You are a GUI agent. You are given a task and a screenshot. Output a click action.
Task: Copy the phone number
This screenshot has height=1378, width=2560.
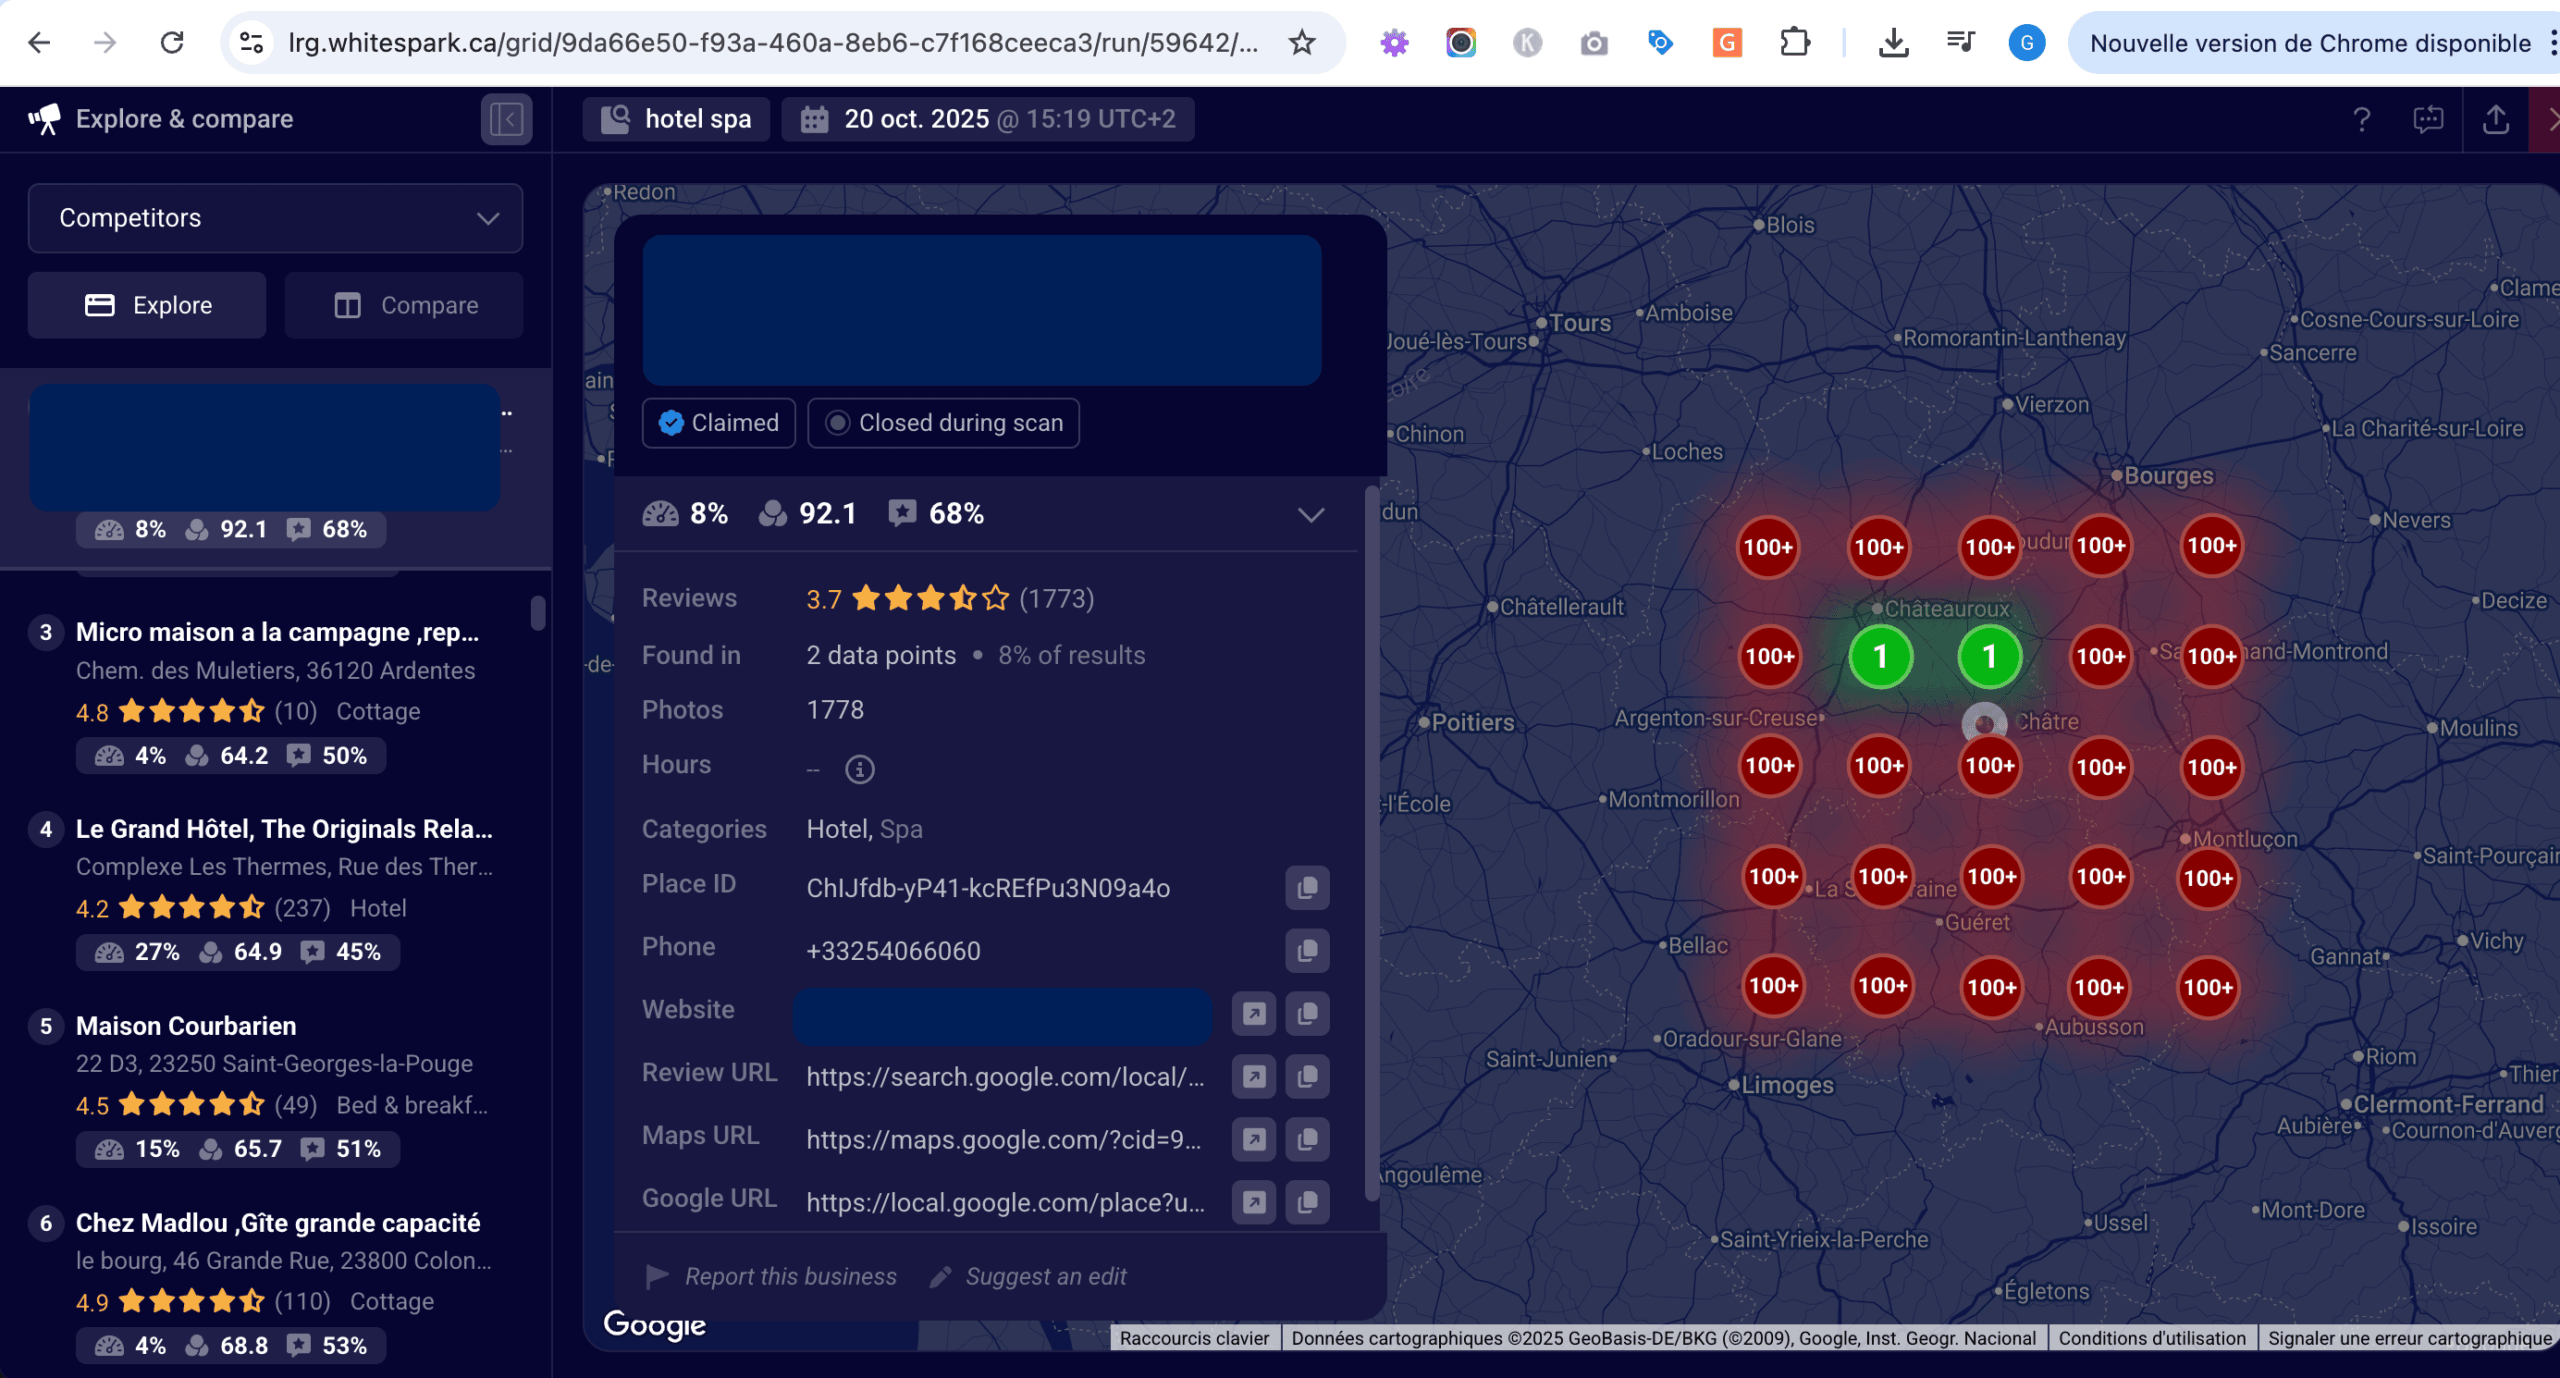(1306, 951)
